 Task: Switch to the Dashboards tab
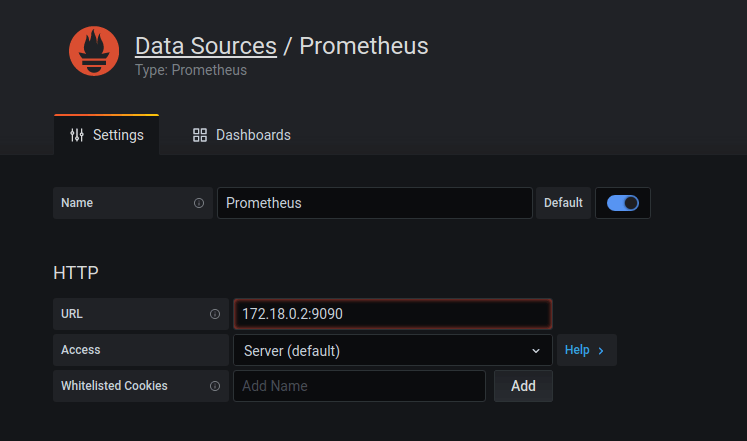242,135
